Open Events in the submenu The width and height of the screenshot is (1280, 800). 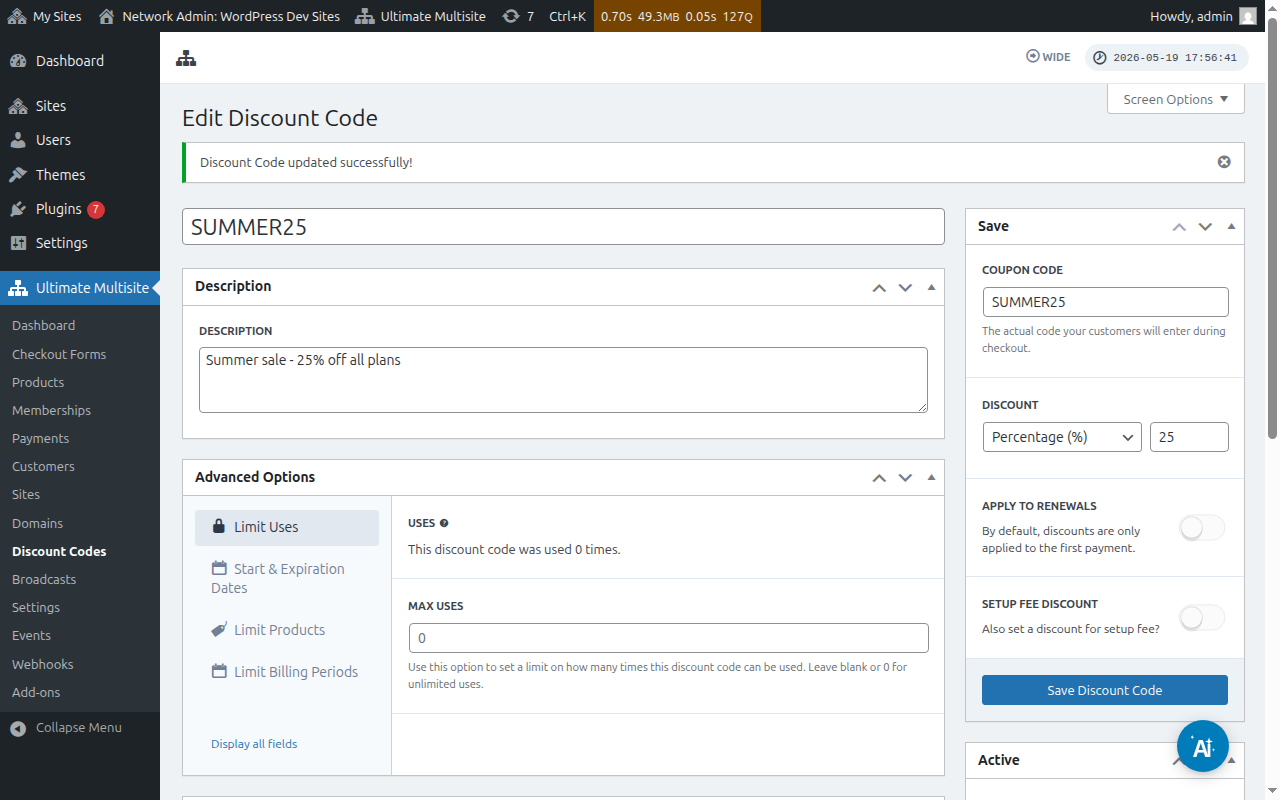tap(31, 635)
